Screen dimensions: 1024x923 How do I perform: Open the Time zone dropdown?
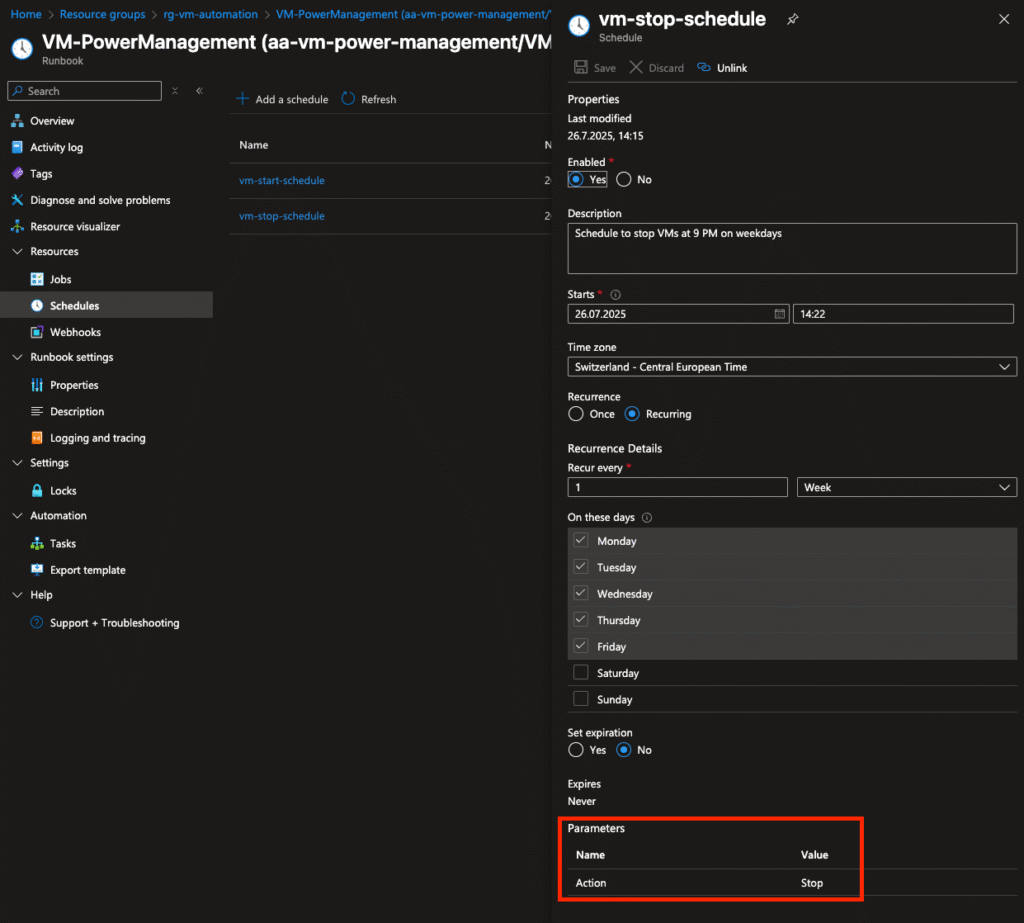point(792,367)
